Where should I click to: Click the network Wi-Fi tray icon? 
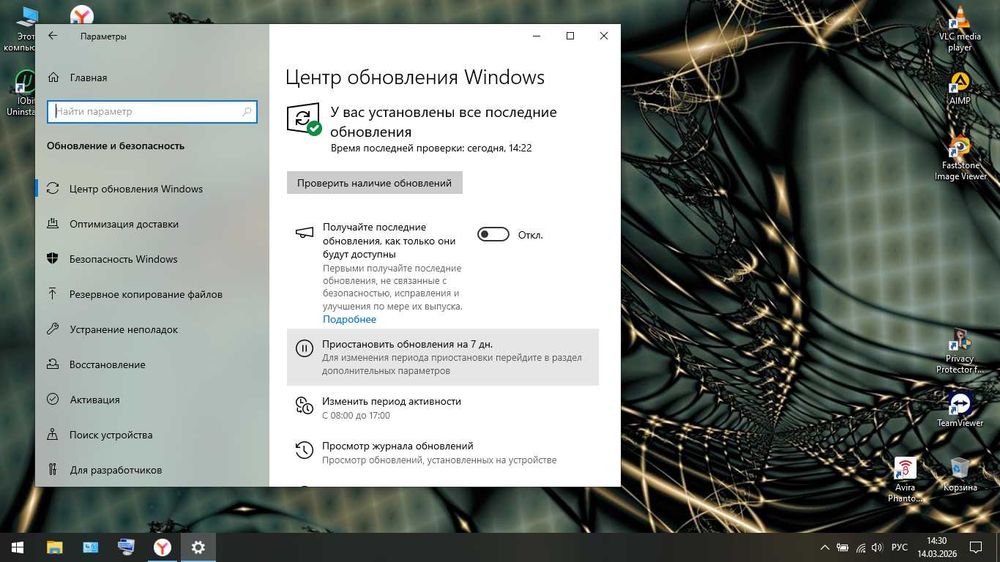coord(860,547)
